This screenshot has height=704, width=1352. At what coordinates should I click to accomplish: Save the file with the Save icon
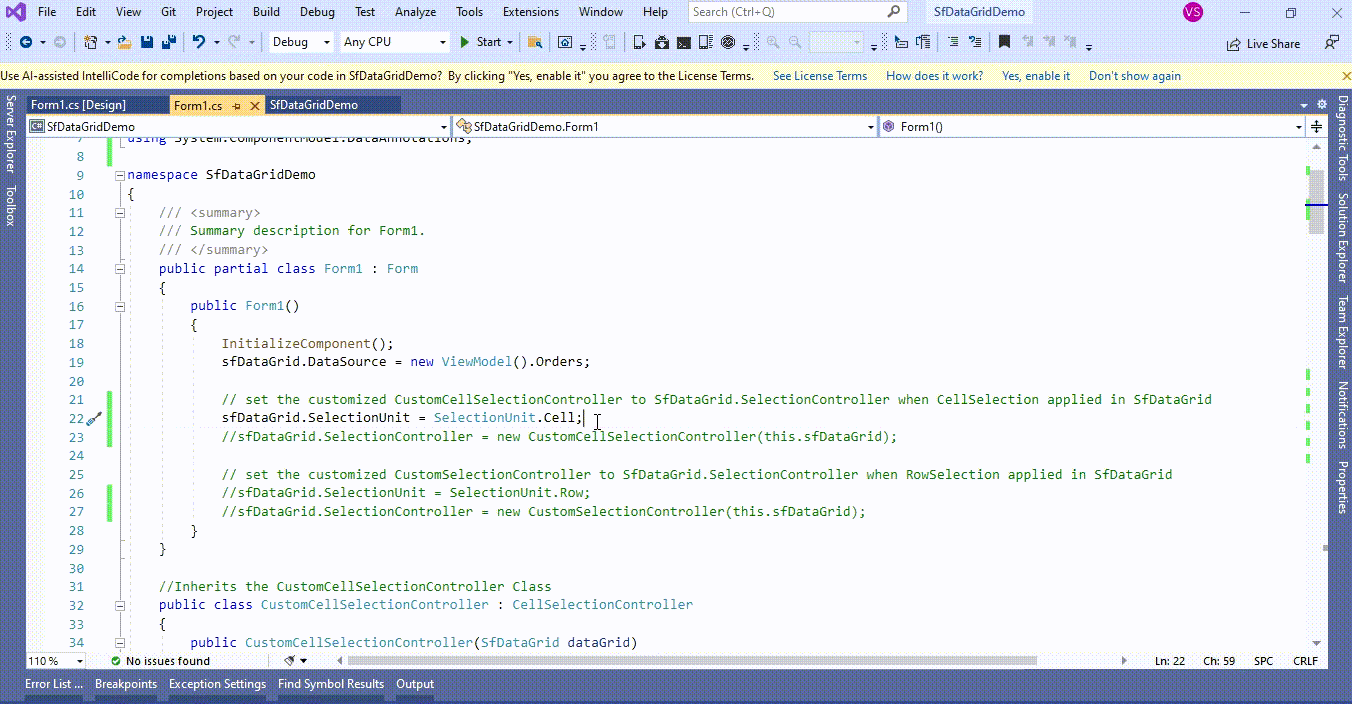tap(147, 42)
